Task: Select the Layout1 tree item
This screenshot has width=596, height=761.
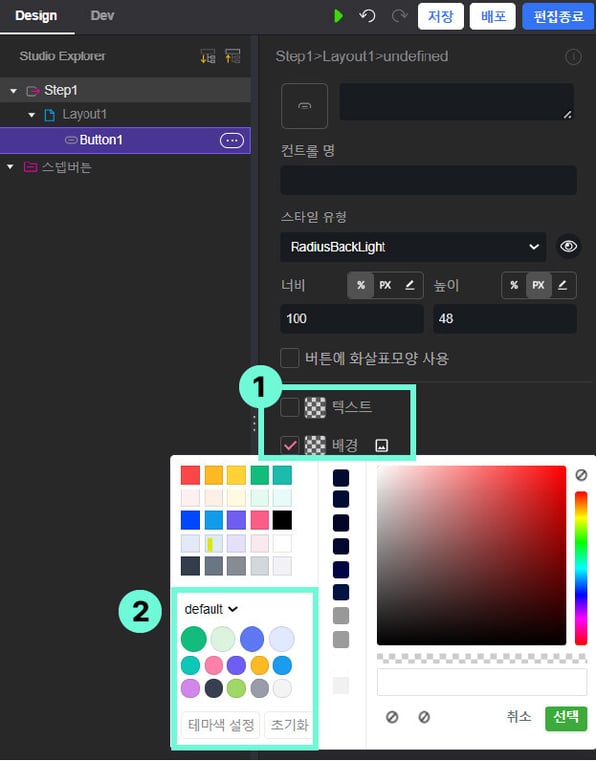Action: point(84,115)
